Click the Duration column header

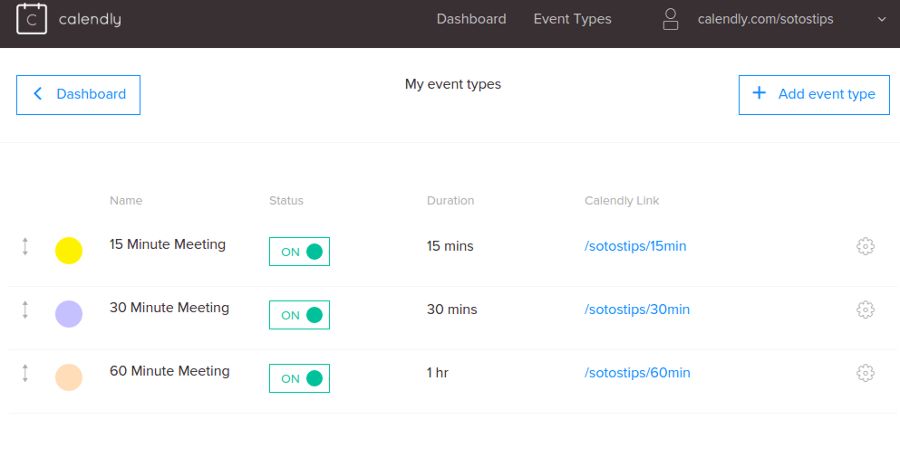click(450, 201)
